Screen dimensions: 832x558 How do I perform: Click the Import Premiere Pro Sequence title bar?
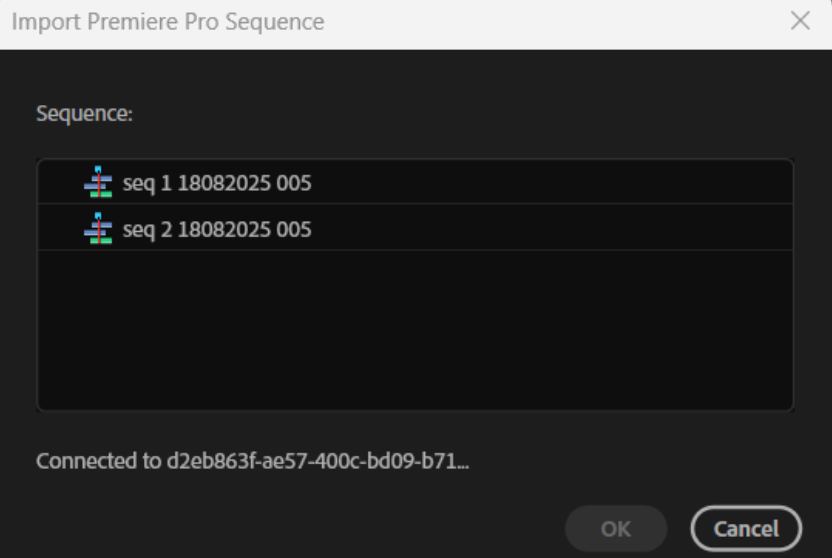(x=393, y=22)
